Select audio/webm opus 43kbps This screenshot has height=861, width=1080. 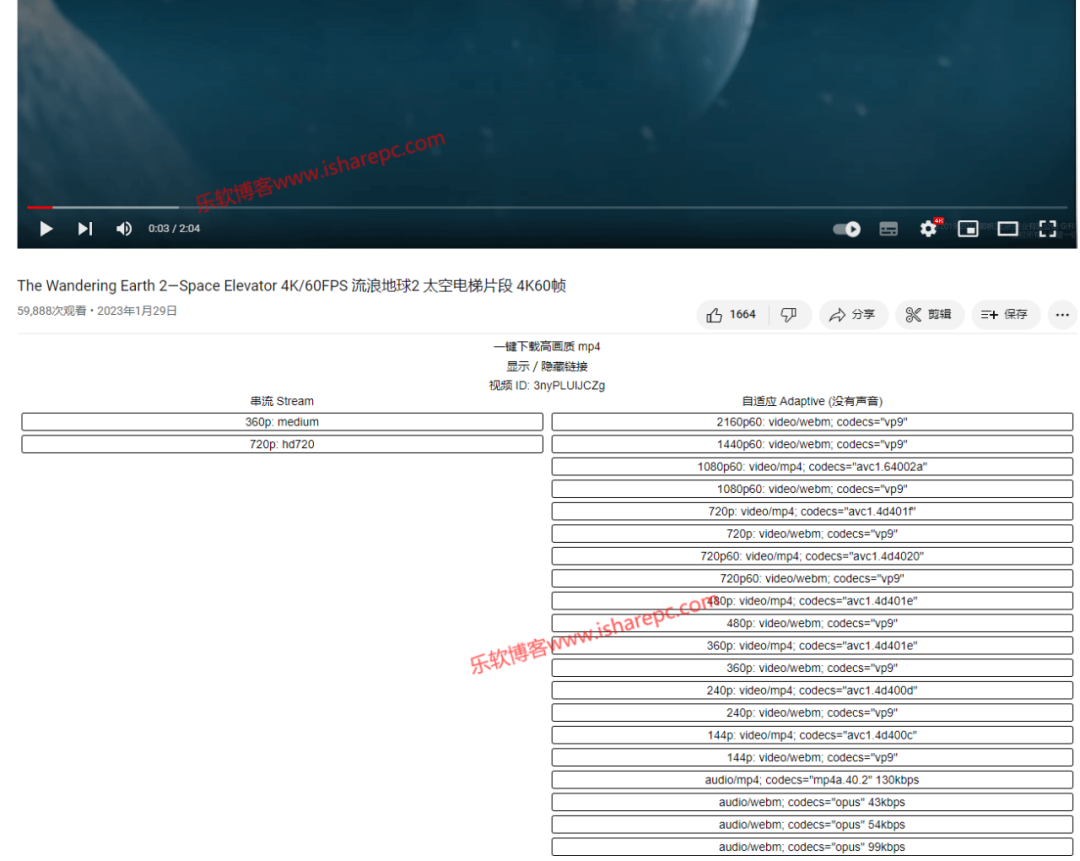point(812,802)
